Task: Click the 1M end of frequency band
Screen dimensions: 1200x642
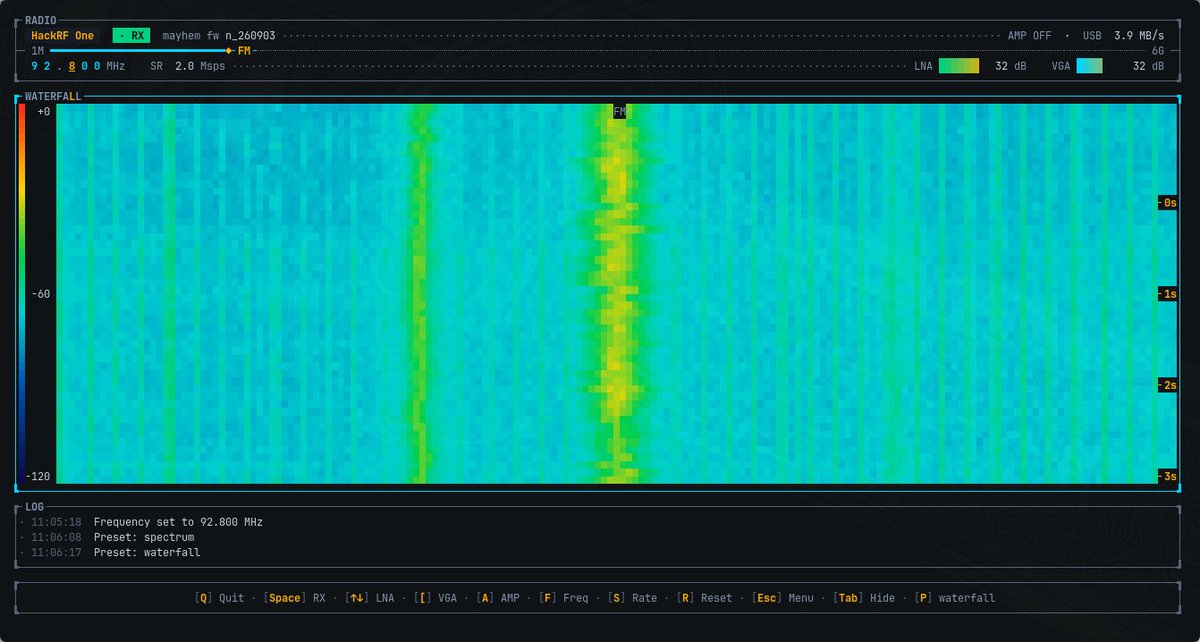Action: tap(37, 50)
